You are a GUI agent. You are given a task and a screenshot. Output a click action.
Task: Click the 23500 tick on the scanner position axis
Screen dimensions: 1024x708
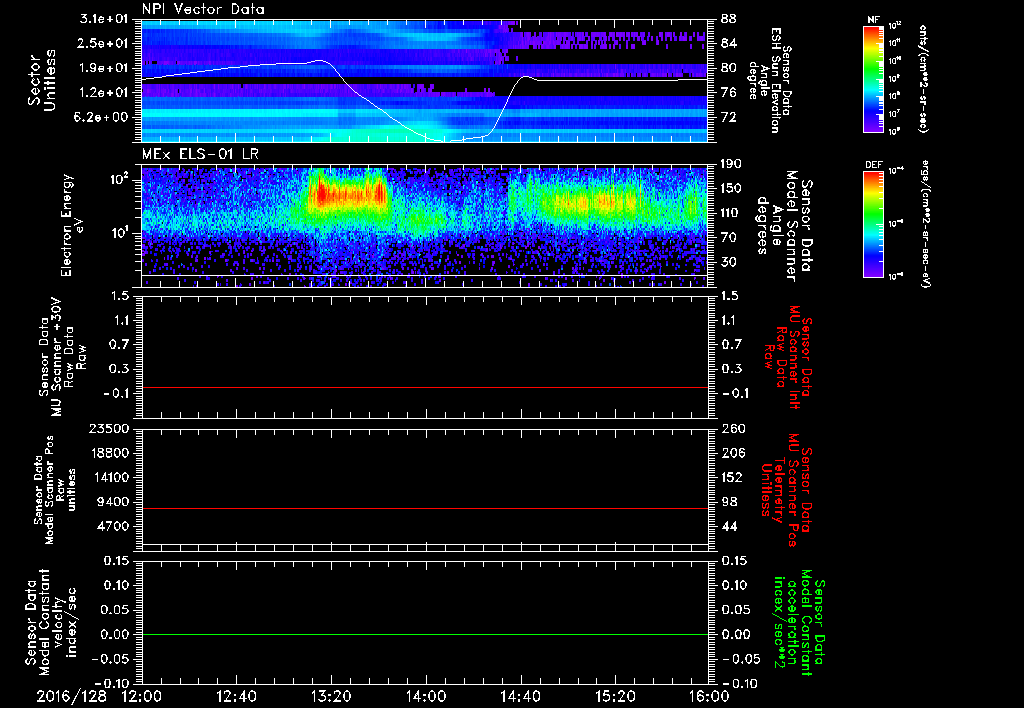tap(108, 428)
